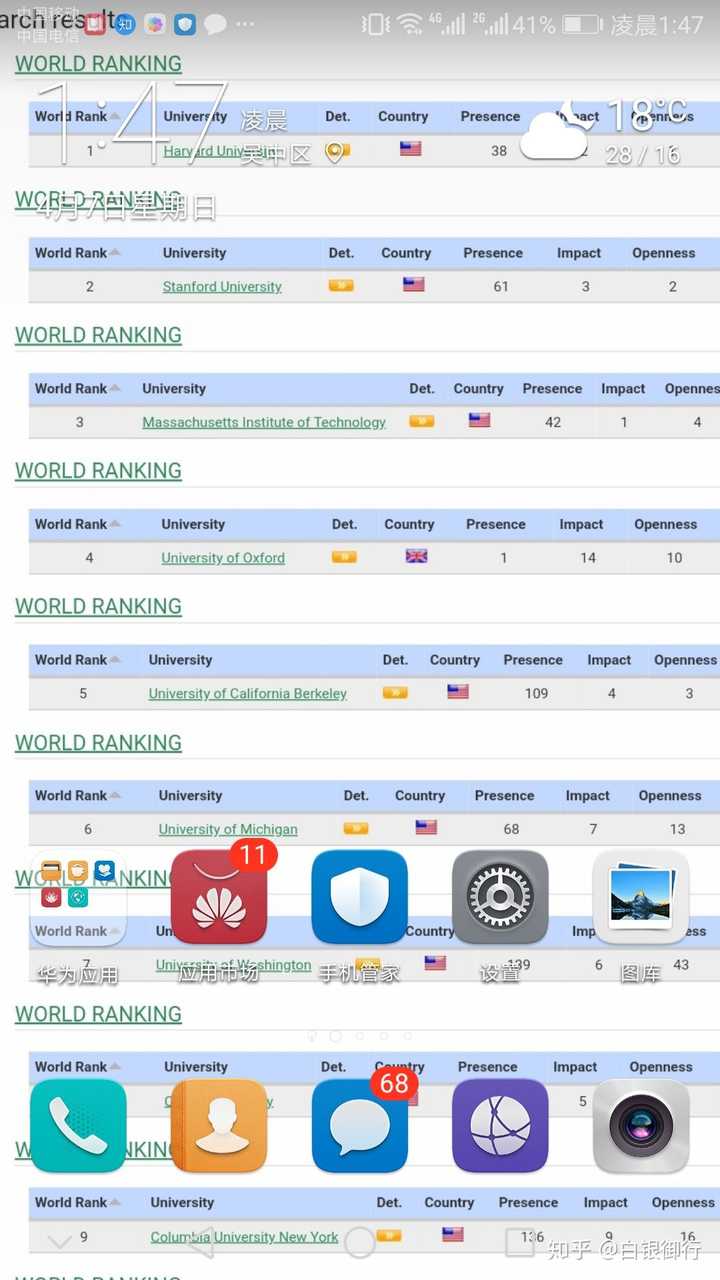Open the Contacts app in dock
Image resolution: width=720 pixels, height=1280 pixels.
point(218,1126)
